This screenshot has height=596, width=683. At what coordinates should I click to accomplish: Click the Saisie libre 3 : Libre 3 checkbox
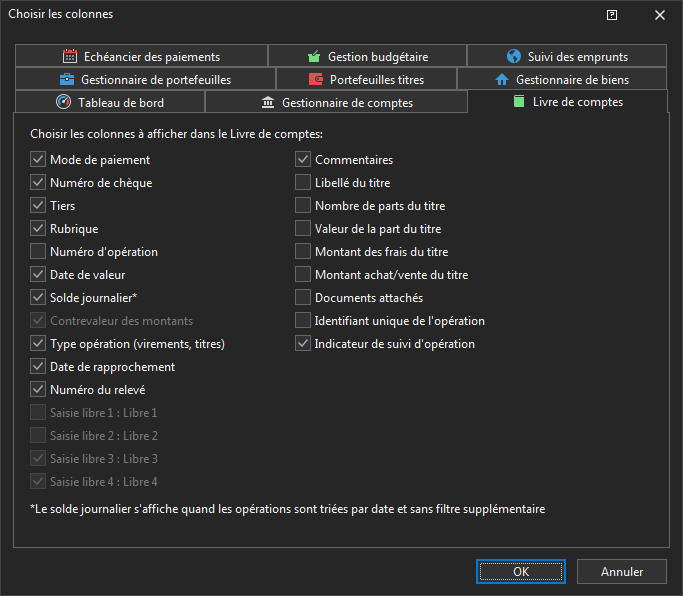(x=38, y=459)
